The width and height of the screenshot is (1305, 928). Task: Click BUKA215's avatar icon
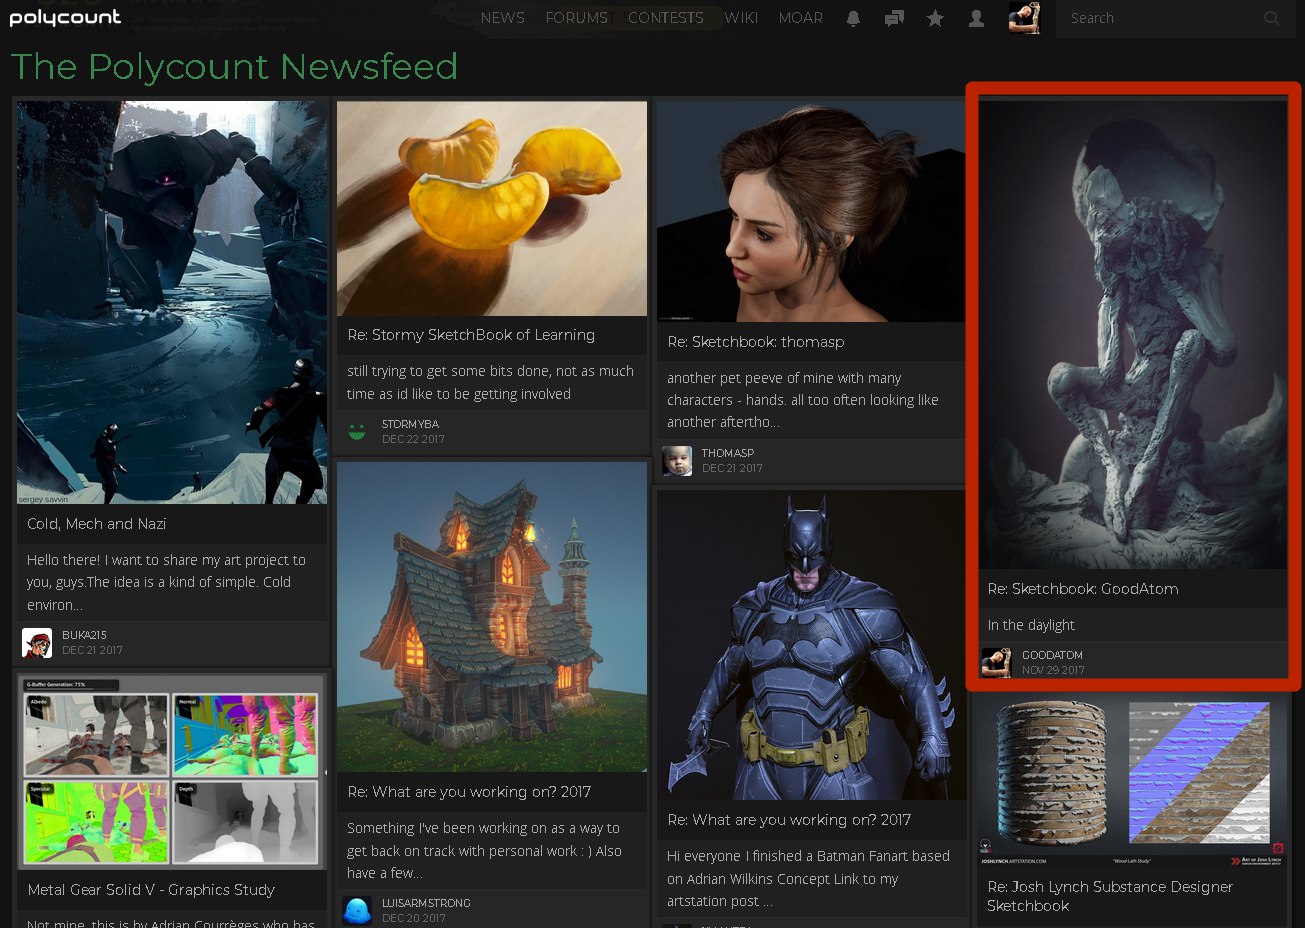pyautogui.click(x=37, y=643)
